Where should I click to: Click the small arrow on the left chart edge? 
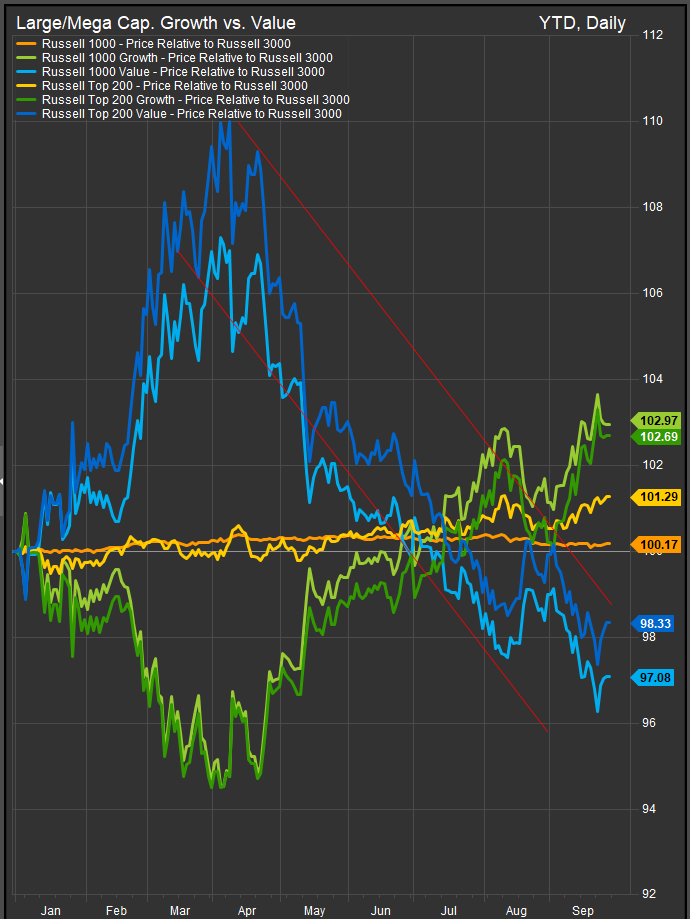click(3, 482)
